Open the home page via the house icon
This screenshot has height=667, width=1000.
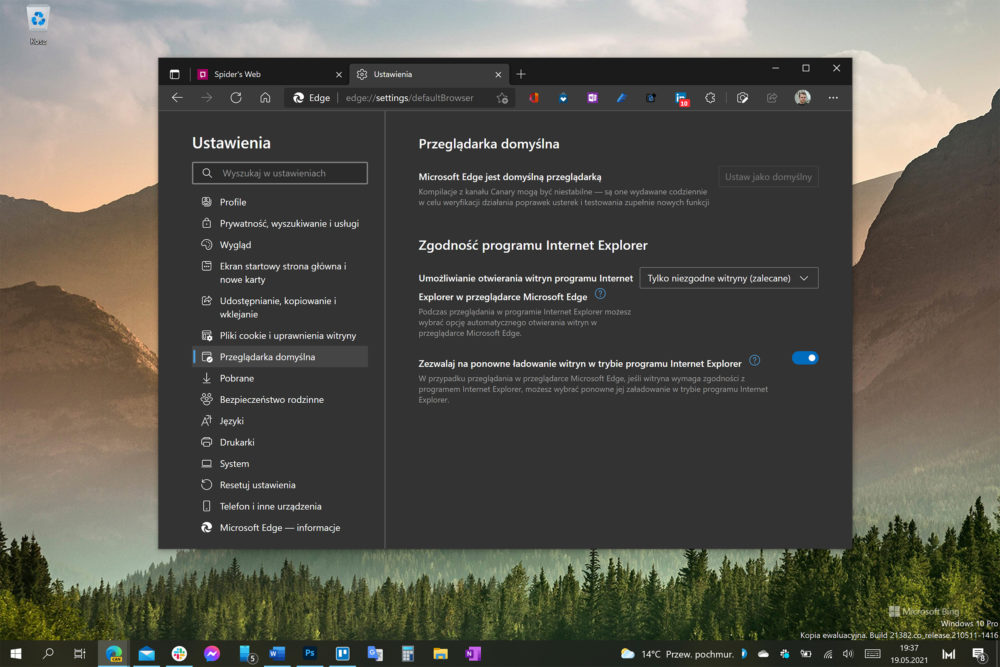coord(265,98)
